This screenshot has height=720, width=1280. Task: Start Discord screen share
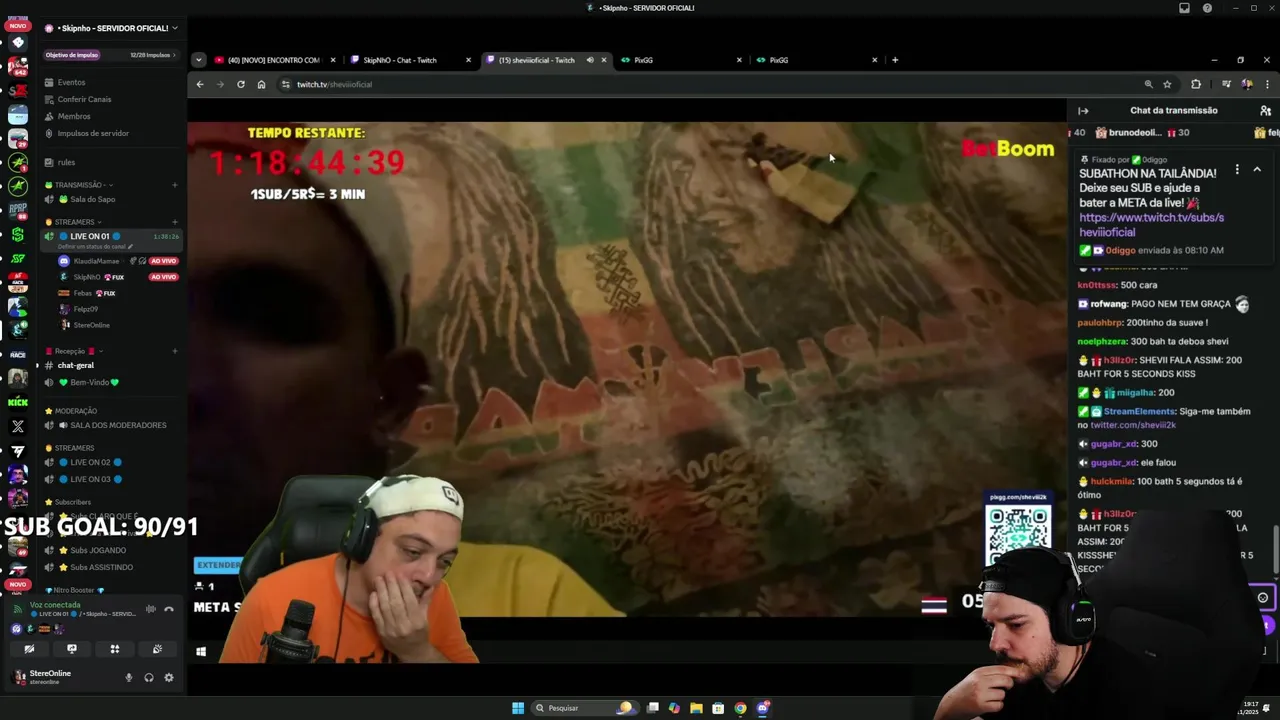tap(72, 649)
